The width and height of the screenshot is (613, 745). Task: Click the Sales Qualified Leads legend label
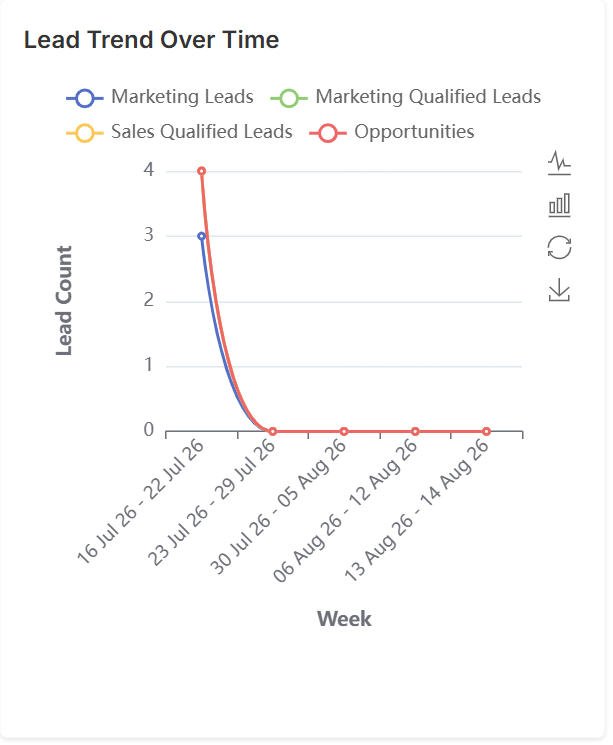pos(201,132)
